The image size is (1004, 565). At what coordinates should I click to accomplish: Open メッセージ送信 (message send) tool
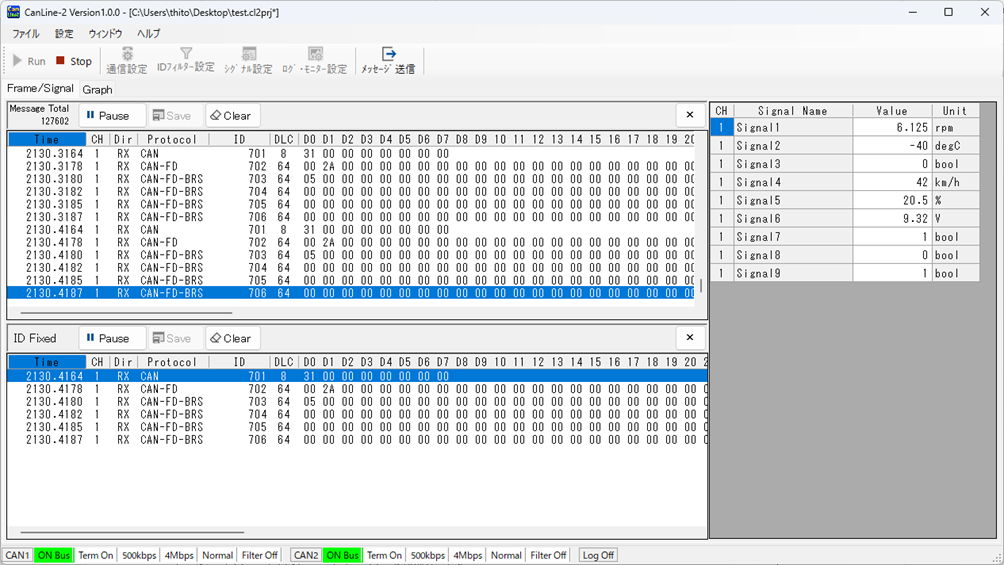pyautogui.click(x=388, y=61)
